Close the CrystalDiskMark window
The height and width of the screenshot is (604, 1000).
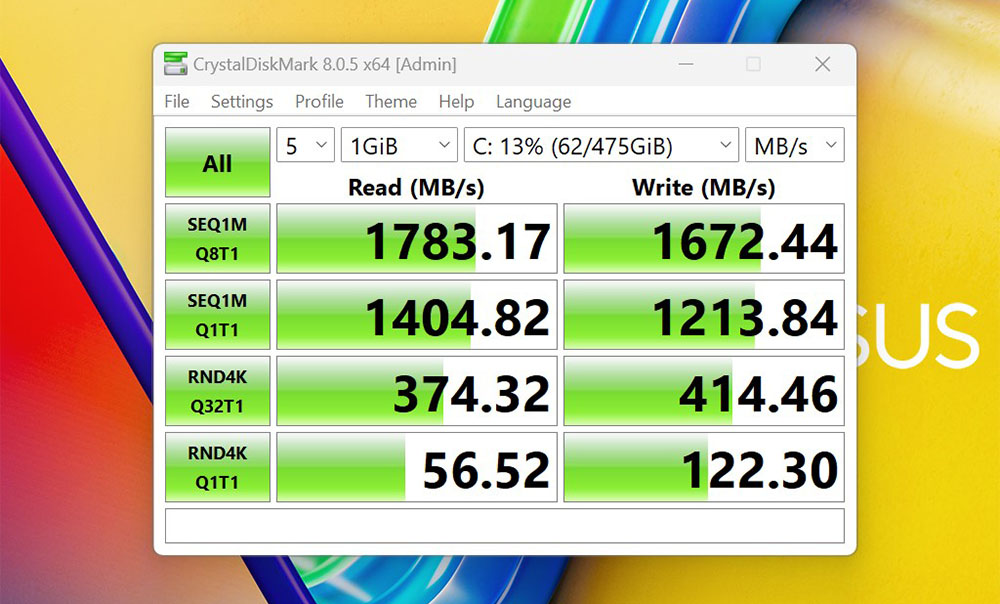[823, 64]
